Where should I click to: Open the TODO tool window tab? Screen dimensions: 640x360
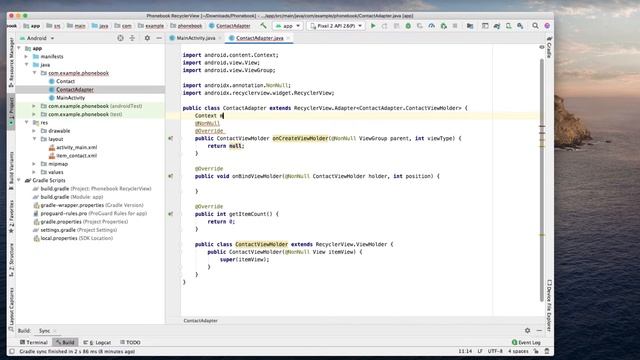point(130,342)
